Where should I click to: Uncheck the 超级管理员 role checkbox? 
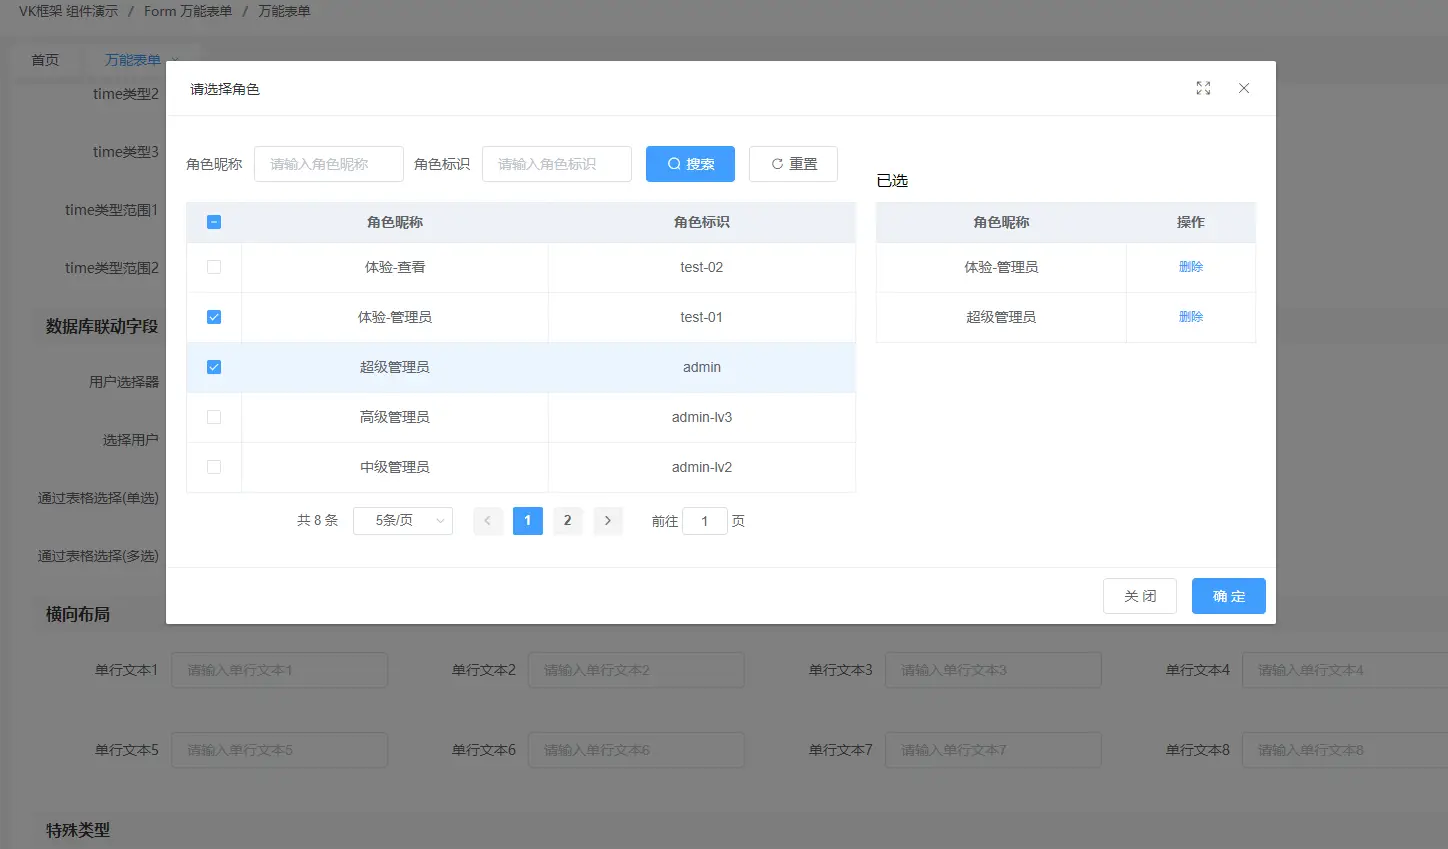tap(214, 367)
